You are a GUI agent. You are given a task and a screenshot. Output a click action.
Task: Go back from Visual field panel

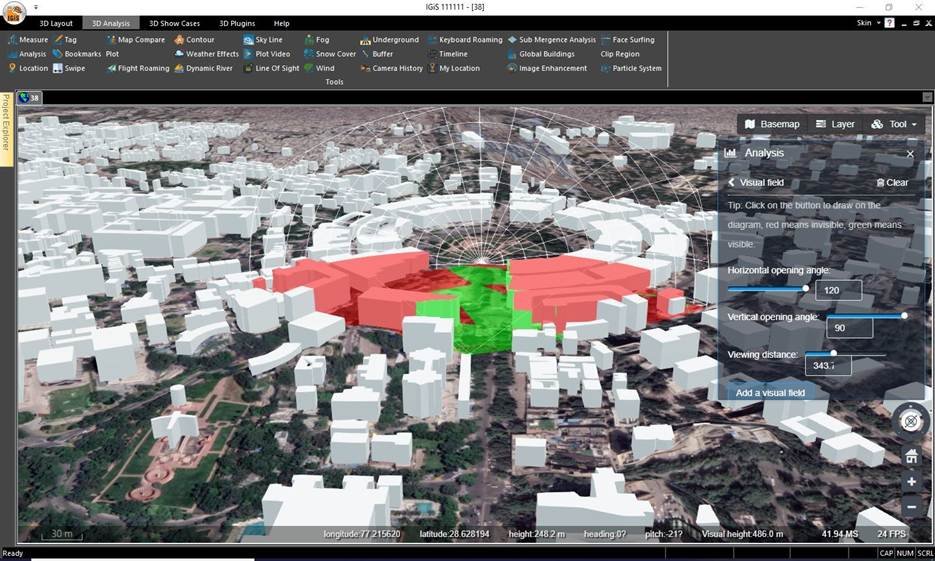[731, 182]
